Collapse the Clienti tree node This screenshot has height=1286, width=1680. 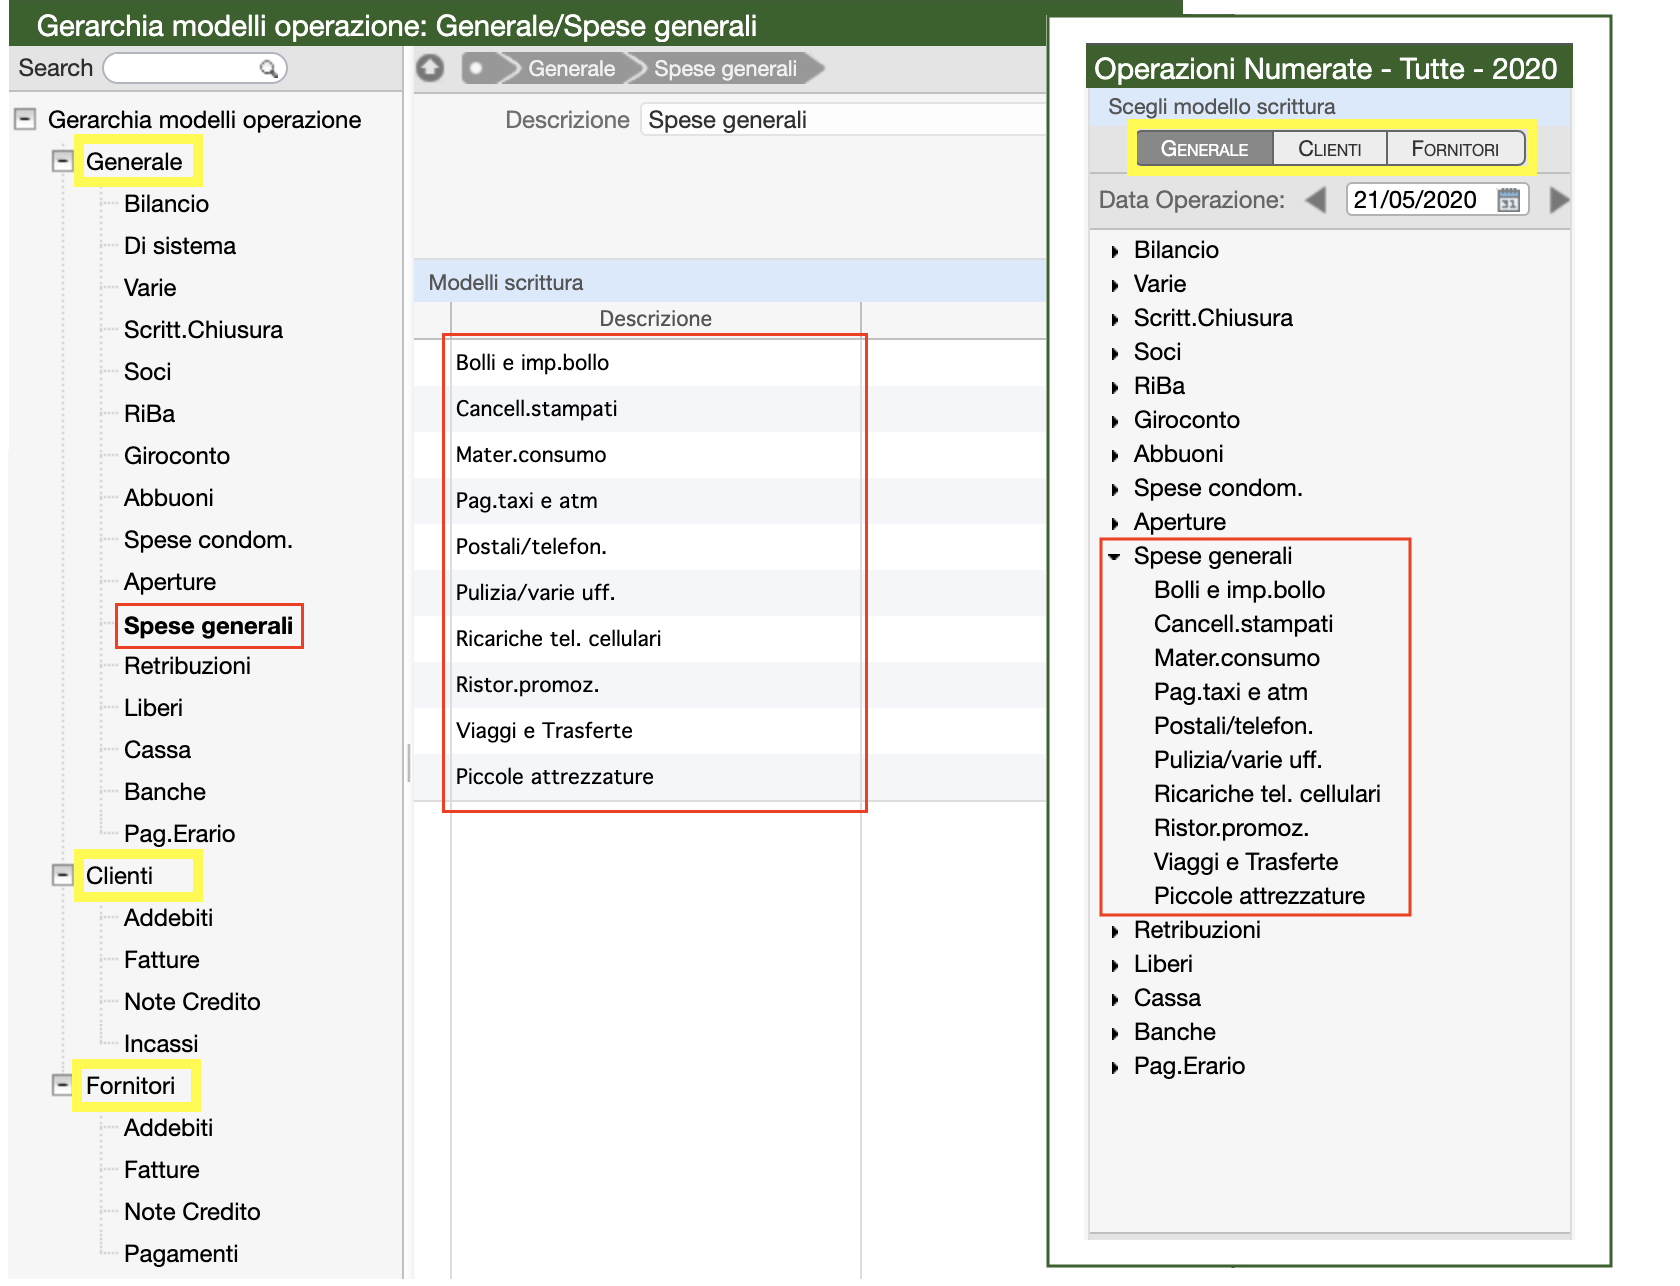click(x=63, y=875)
